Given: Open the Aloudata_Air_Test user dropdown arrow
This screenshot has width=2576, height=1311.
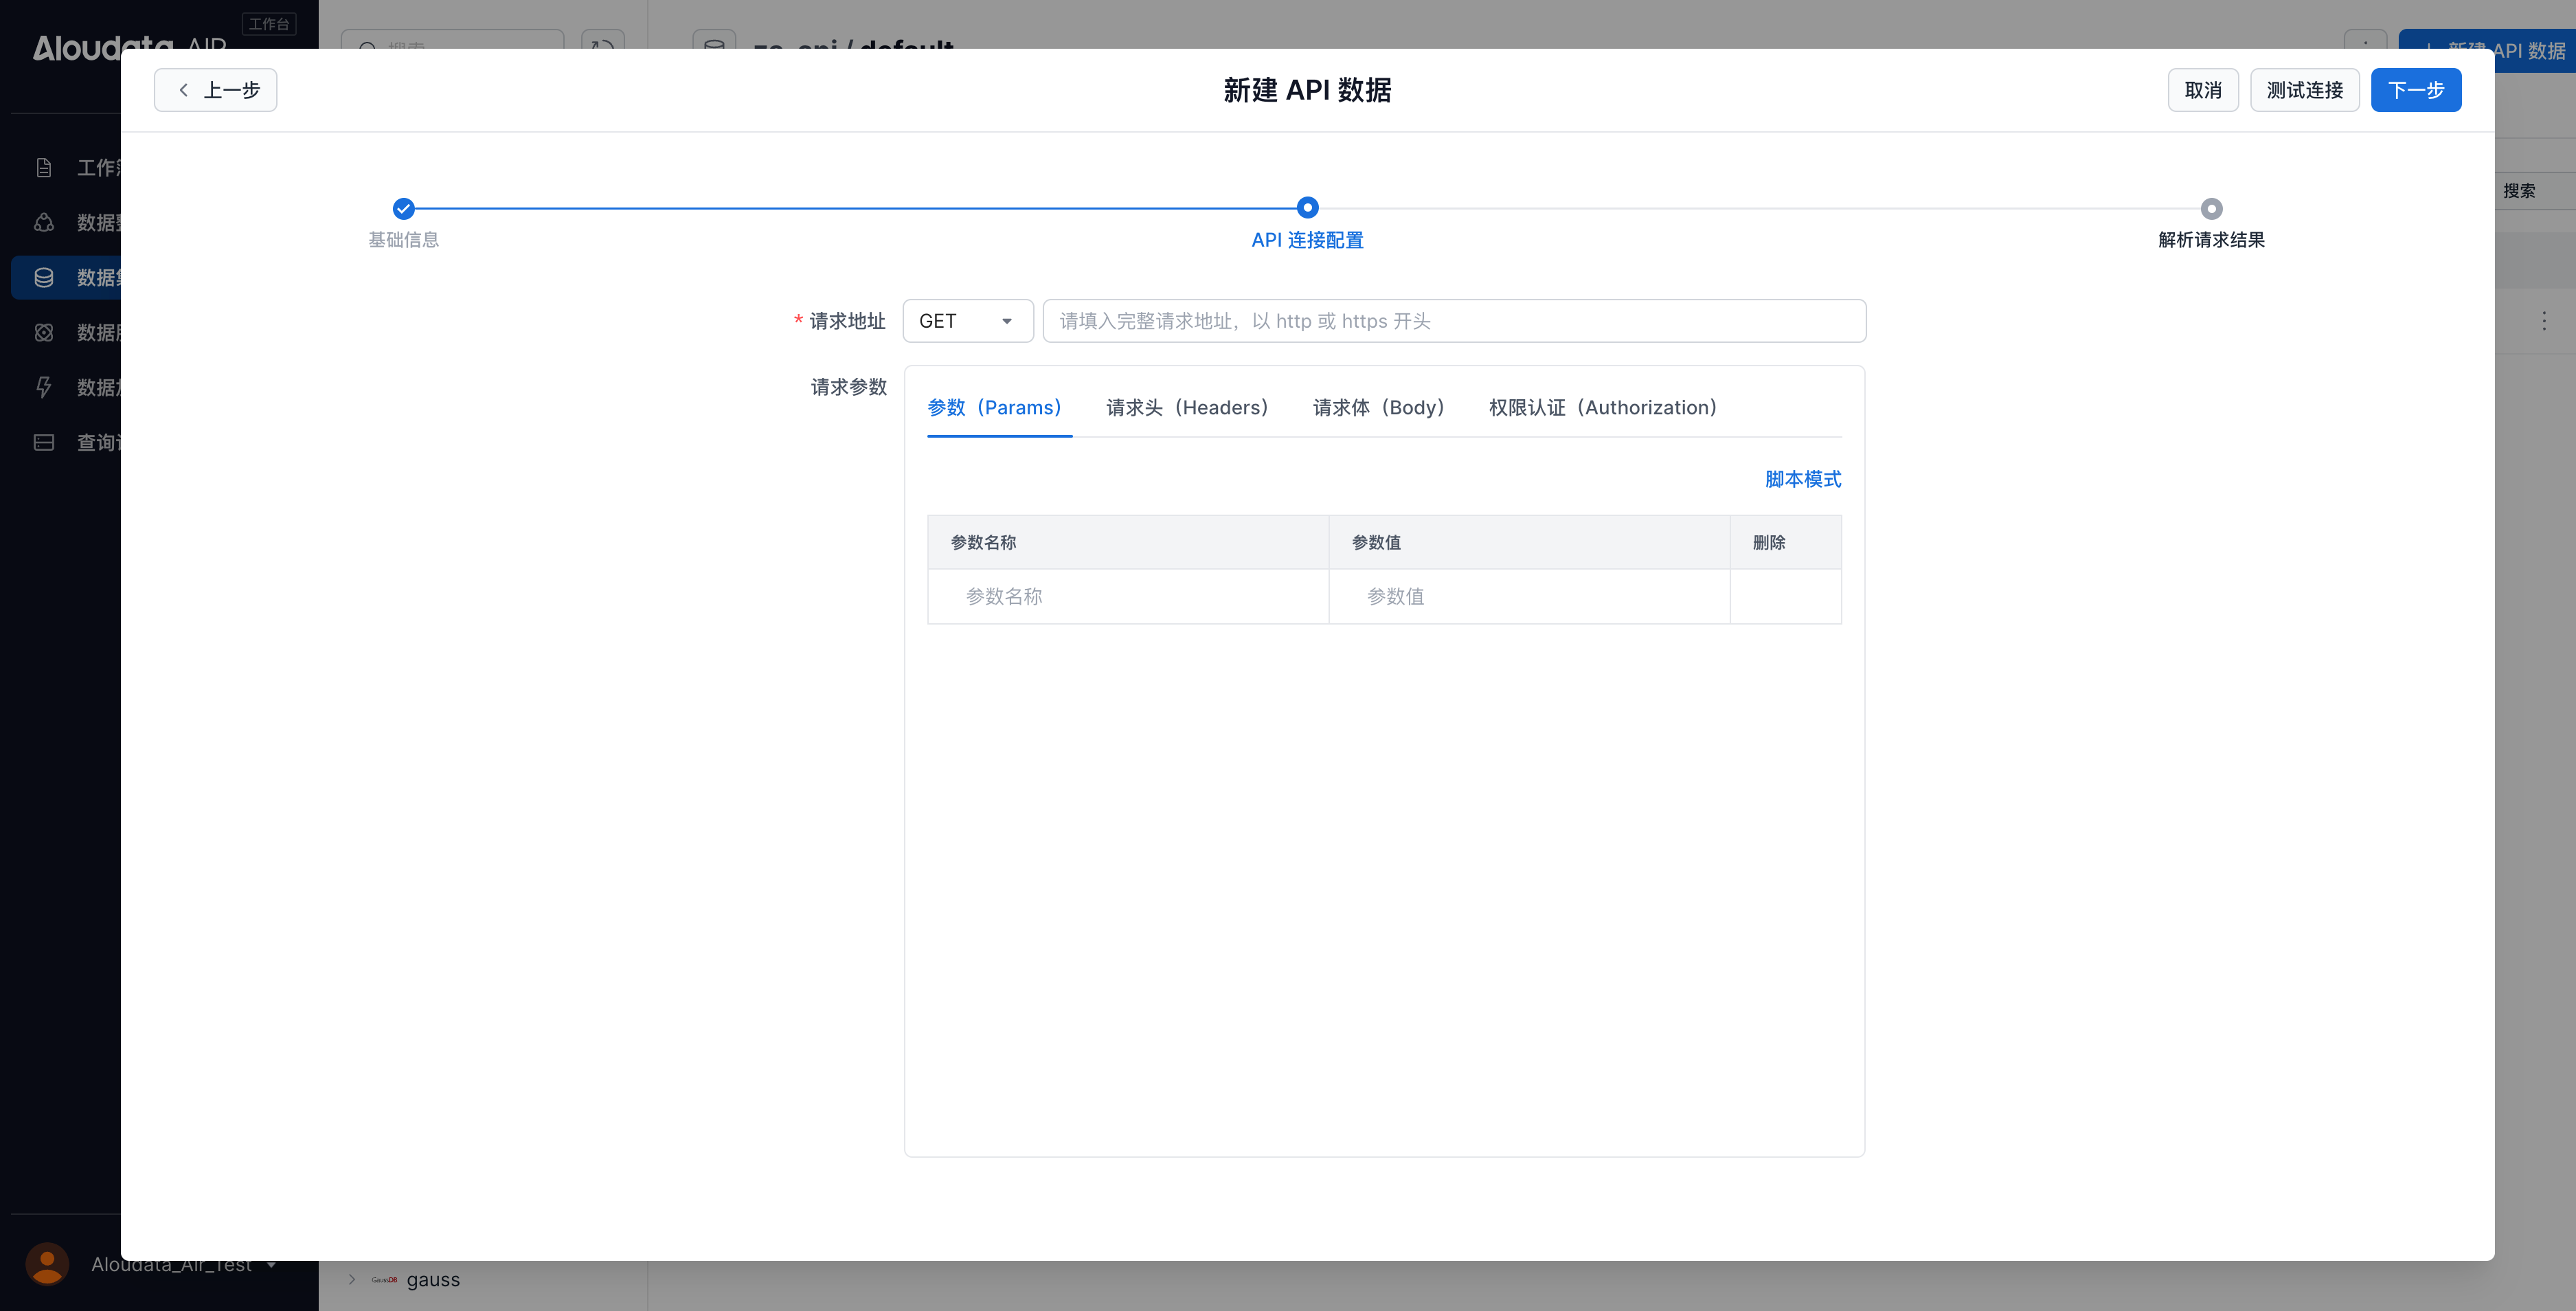Looking at the screenshot, I should tap(271, 1265).
